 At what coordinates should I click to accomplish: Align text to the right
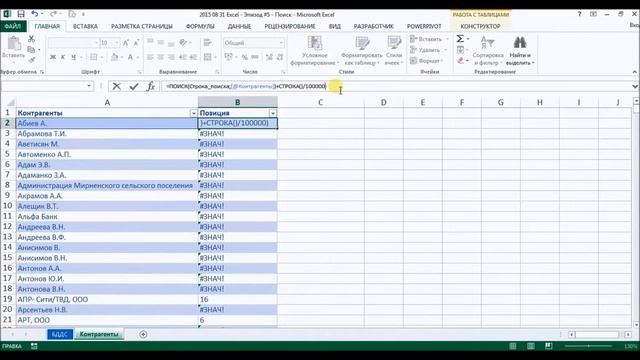[x=171, y=57]
